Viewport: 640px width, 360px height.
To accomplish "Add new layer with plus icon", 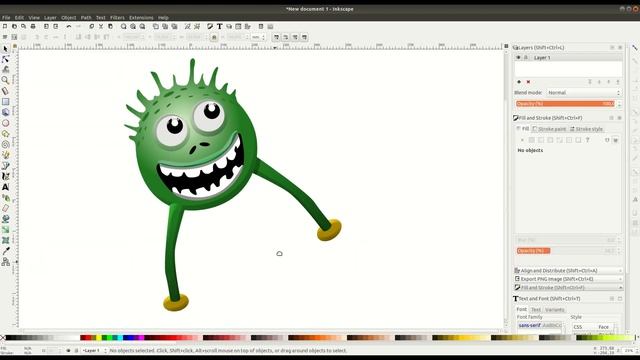I will 519,82.
